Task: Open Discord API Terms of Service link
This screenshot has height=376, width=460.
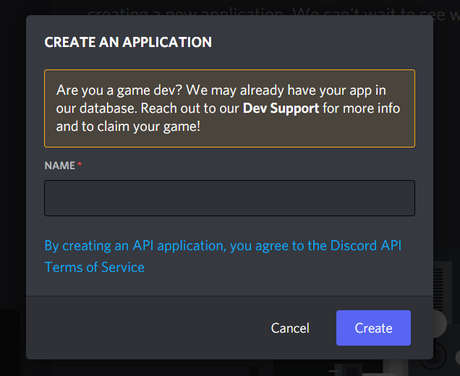Action: click(223, 256)
